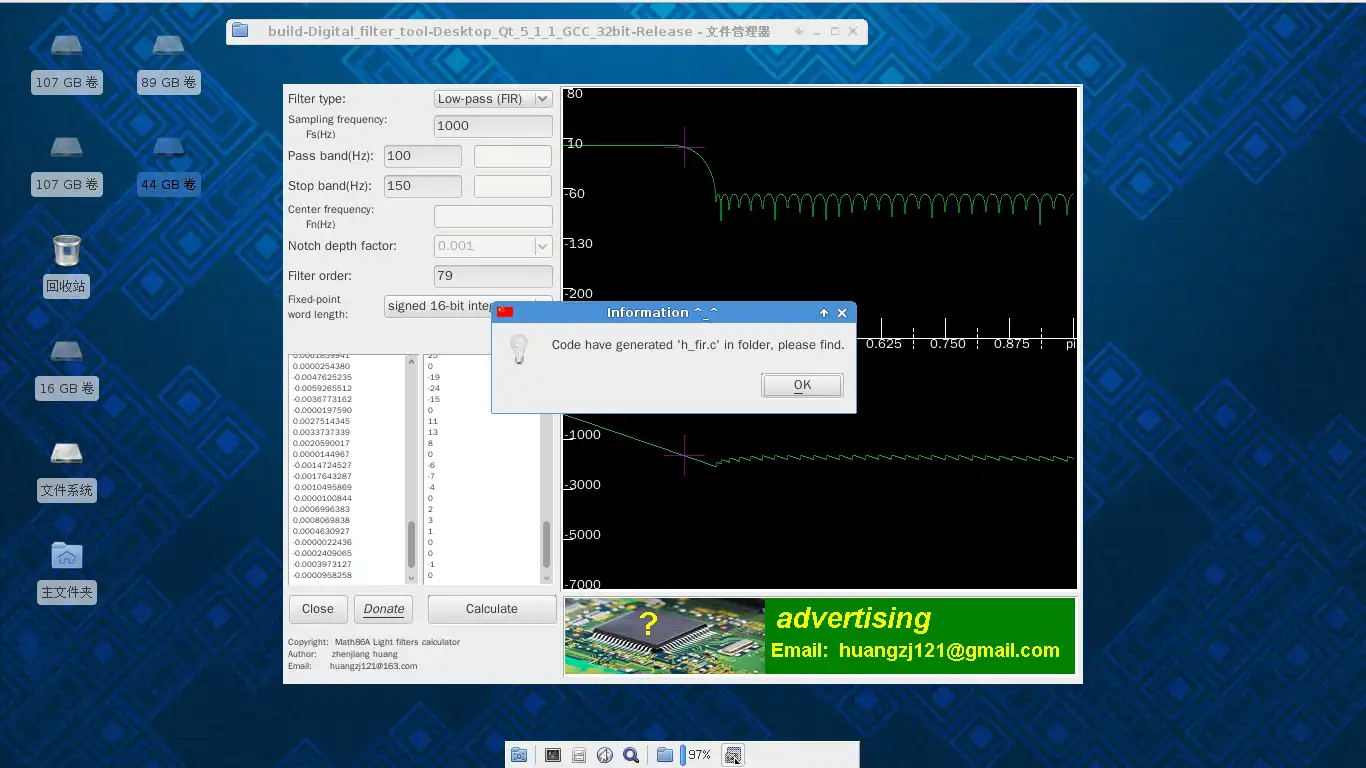
Task: Click the 0.750 frequency axis label
Action: point(947,344)
